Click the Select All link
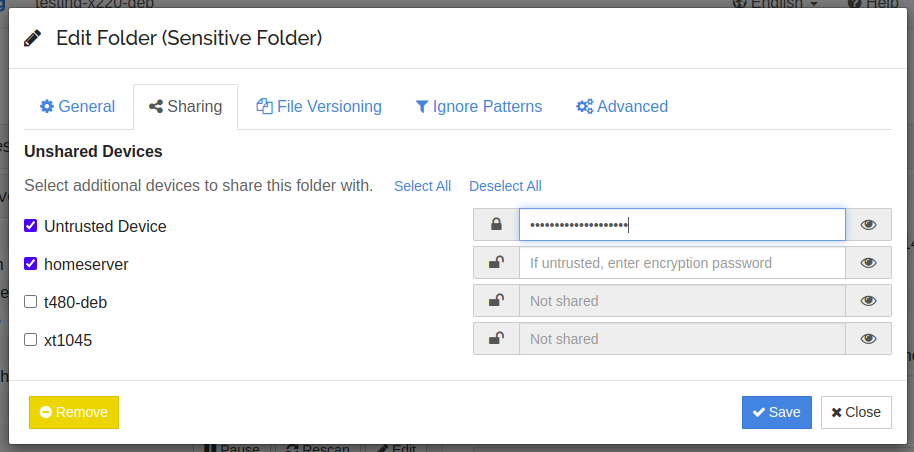The height and width of the screenshot is (452, 914). [422, 186]
